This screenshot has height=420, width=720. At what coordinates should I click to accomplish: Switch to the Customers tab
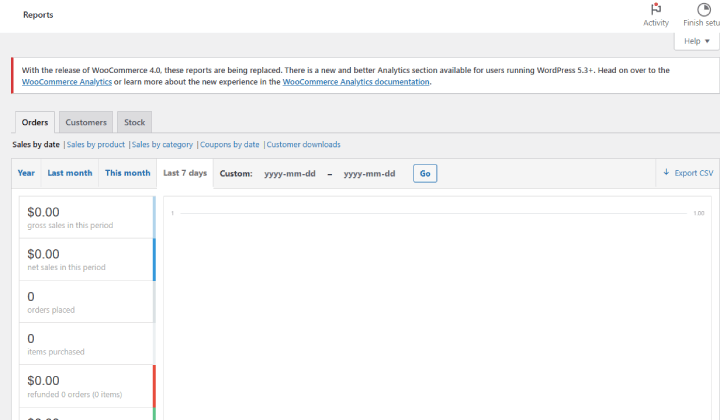pyautogui.click(x=86, y=123)
